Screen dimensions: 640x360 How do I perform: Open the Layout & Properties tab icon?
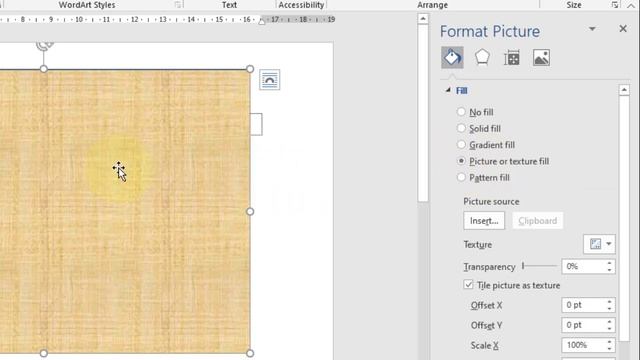tap(512, 58)
